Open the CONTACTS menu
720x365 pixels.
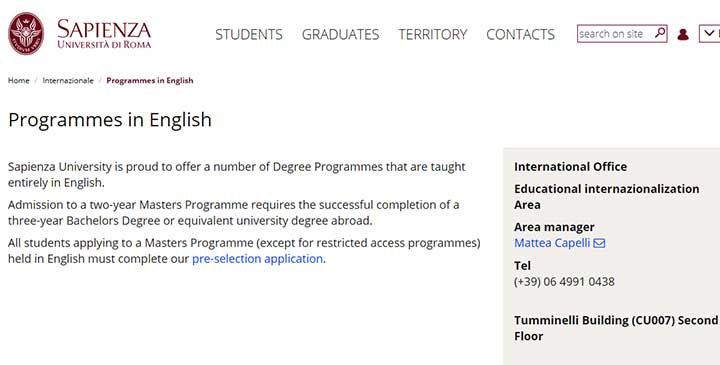[x=520, y=34]
